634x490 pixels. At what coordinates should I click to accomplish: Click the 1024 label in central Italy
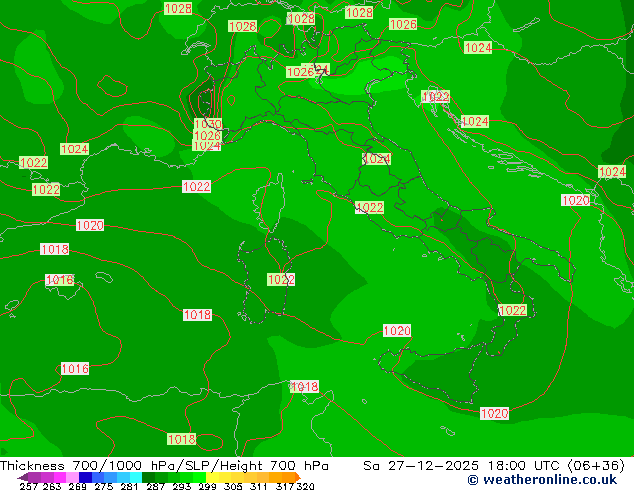pos(376,159)
